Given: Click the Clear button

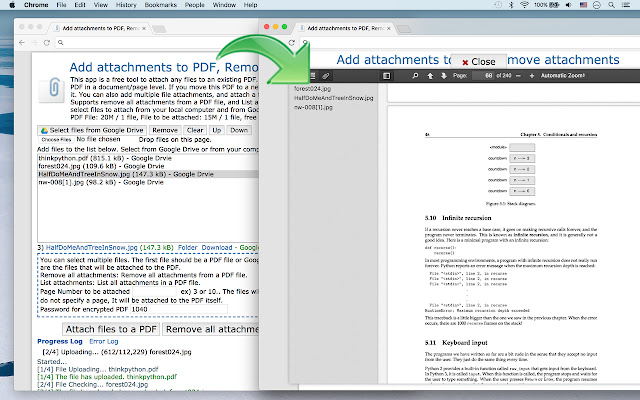Looking at the screenshot, I should pos(195,130).
